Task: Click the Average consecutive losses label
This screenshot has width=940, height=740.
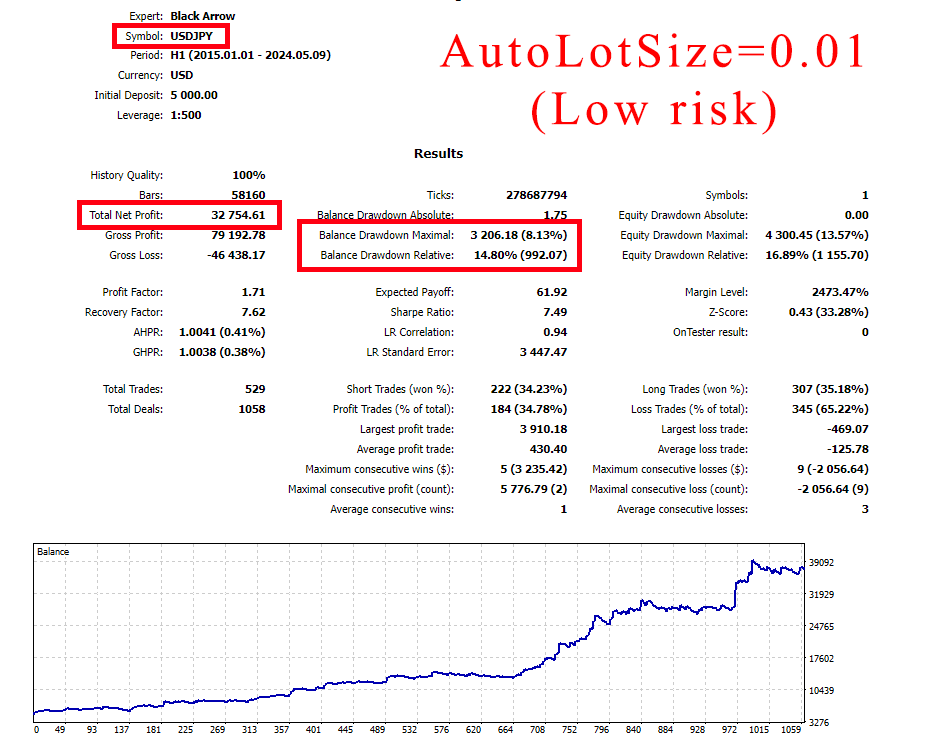Action: [682, 509]
